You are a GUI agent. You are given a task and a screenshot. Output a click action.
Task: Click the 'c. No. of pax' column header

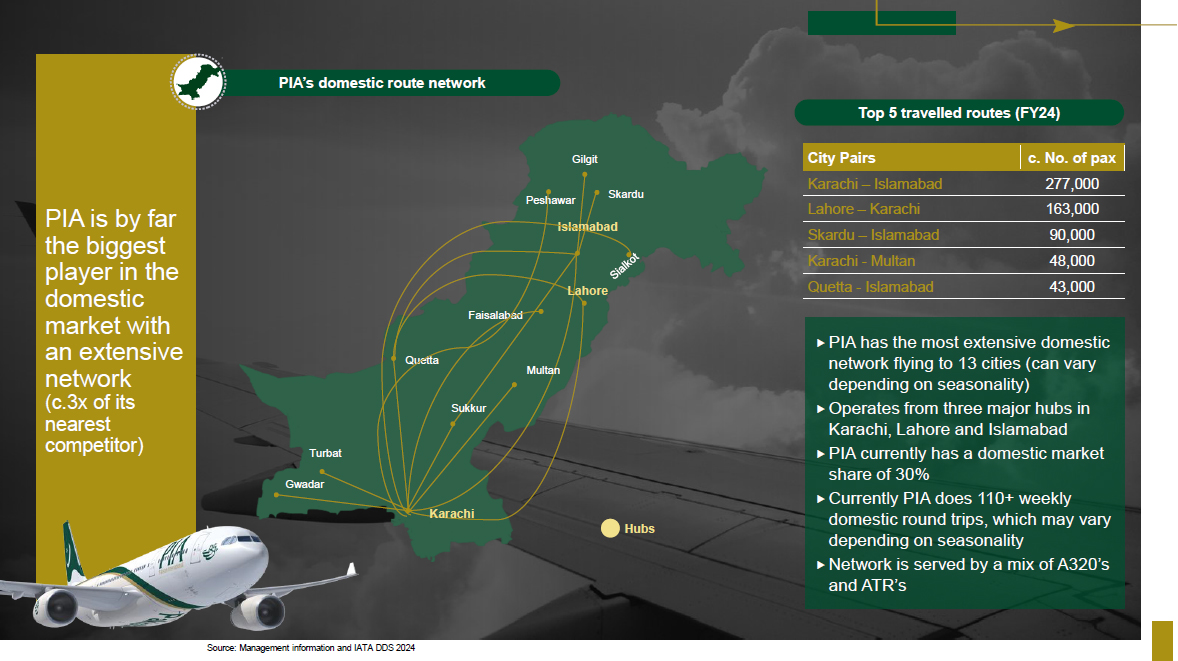tap(1072, 158)
